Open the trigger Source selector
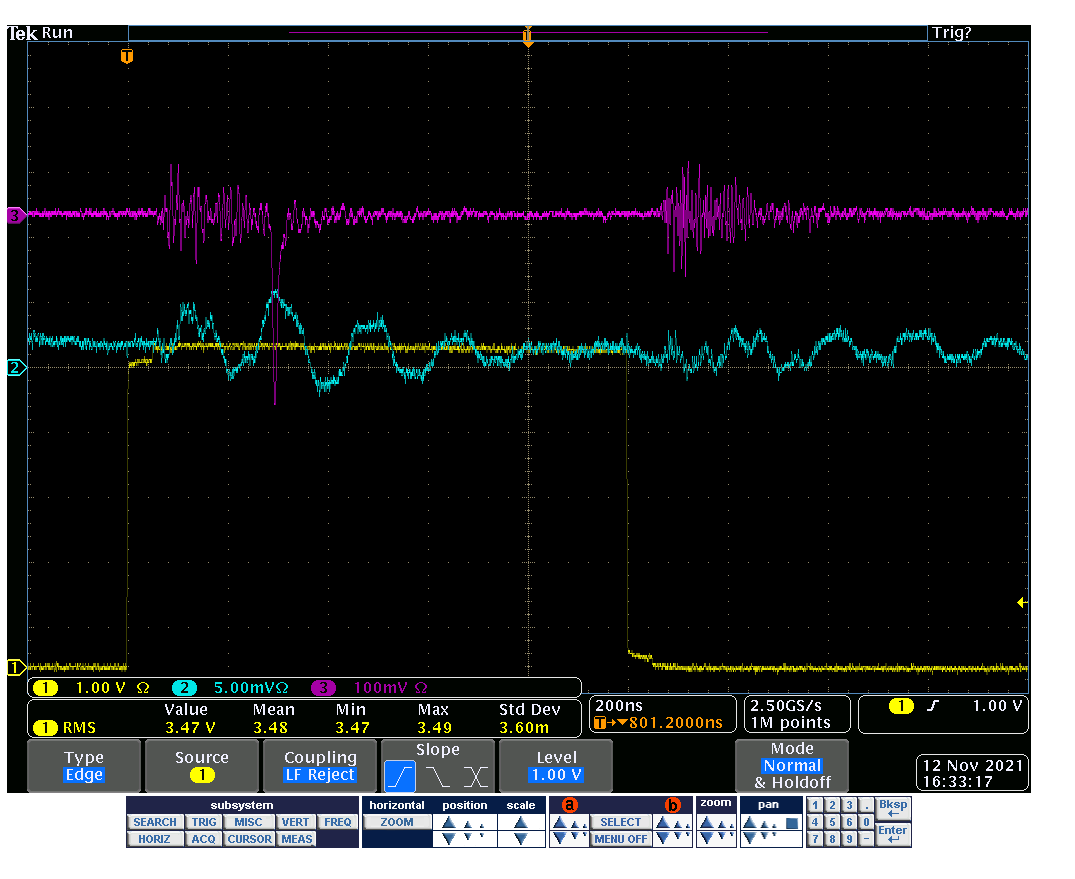1075x879 pixels. click(x=202, y=766)
